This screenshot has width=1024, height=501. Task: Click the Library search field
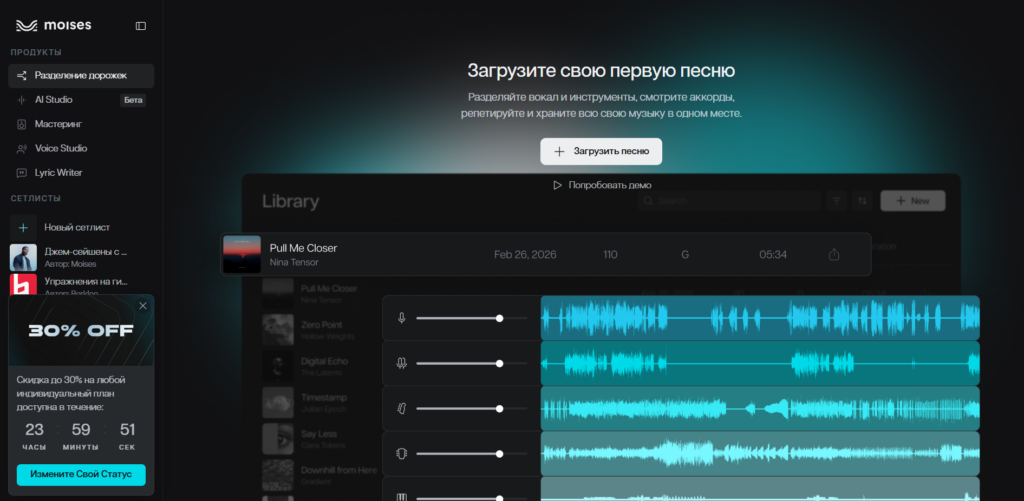click(x=729, y=201)
